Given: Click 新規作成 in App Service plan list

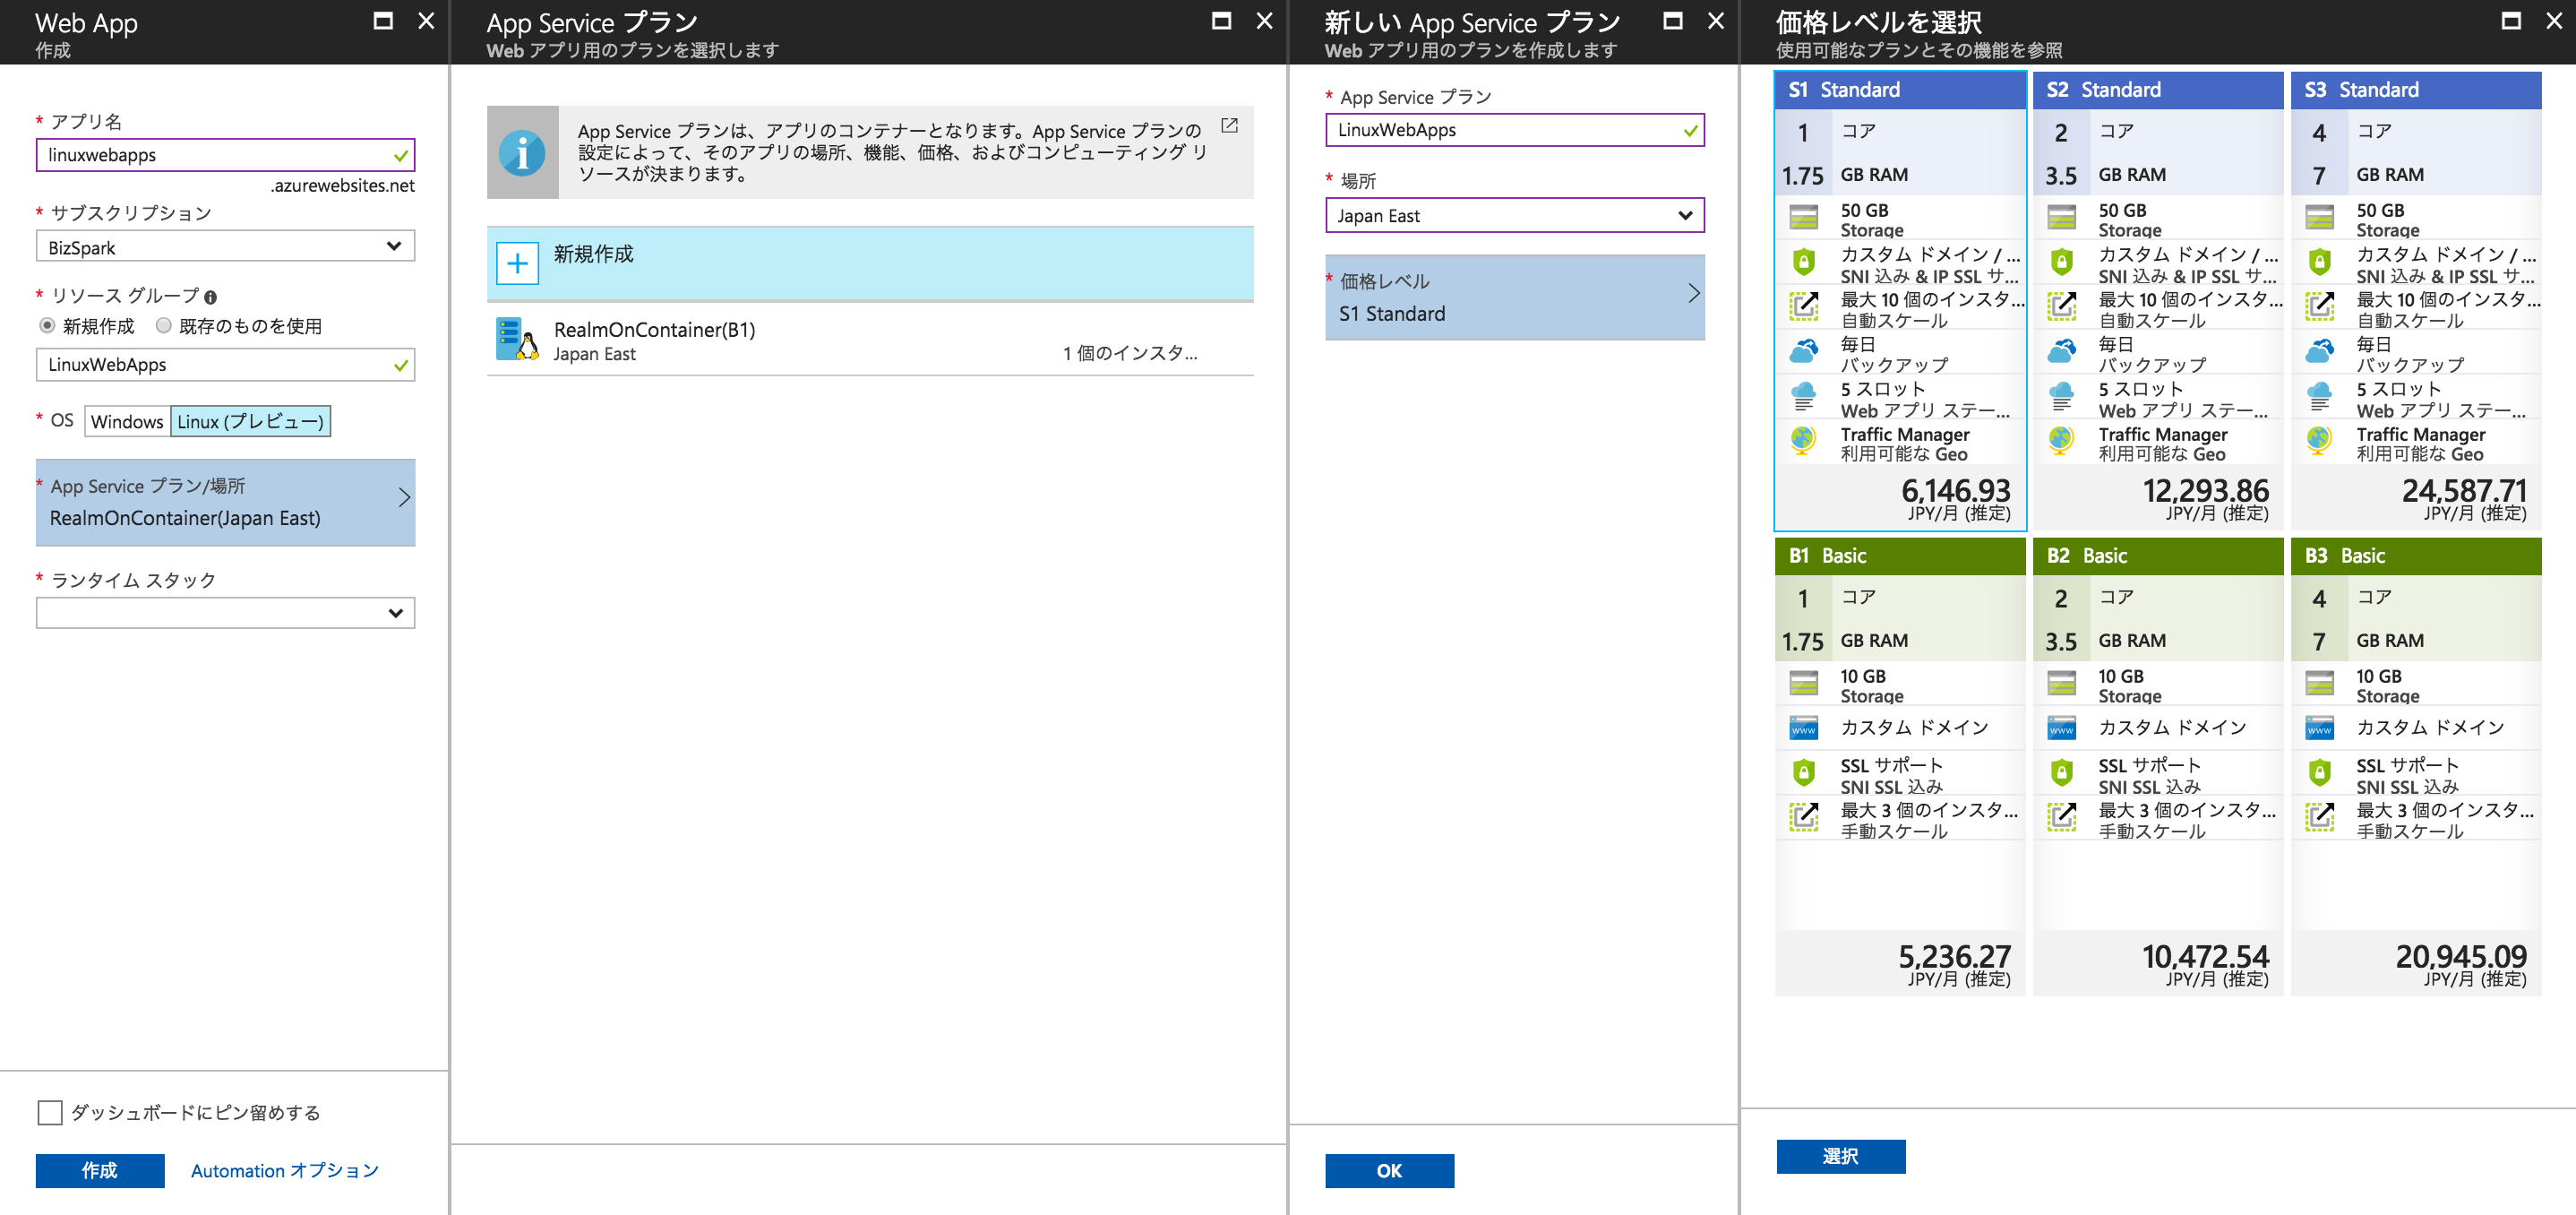Looking at the screenshot, I should (870, 264).
